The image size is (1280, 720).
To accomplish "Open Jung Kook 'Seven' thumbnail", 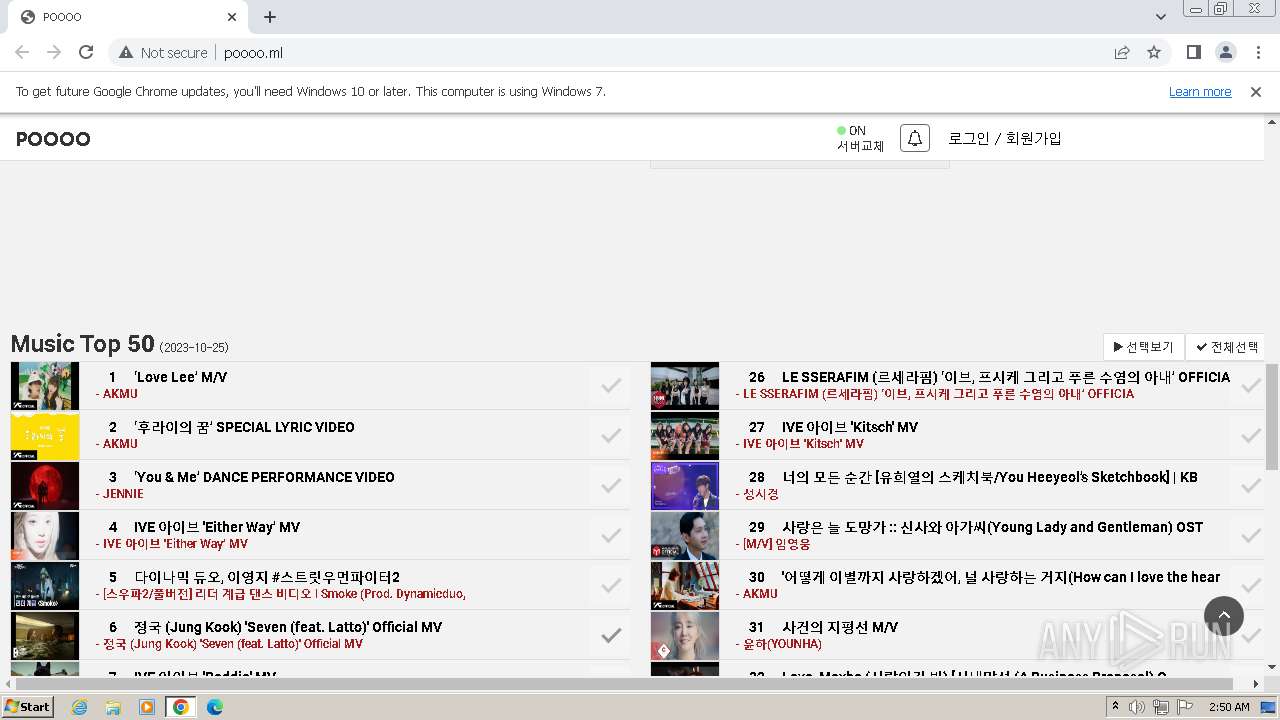I will pyautogui.click(x=45, y=636).
